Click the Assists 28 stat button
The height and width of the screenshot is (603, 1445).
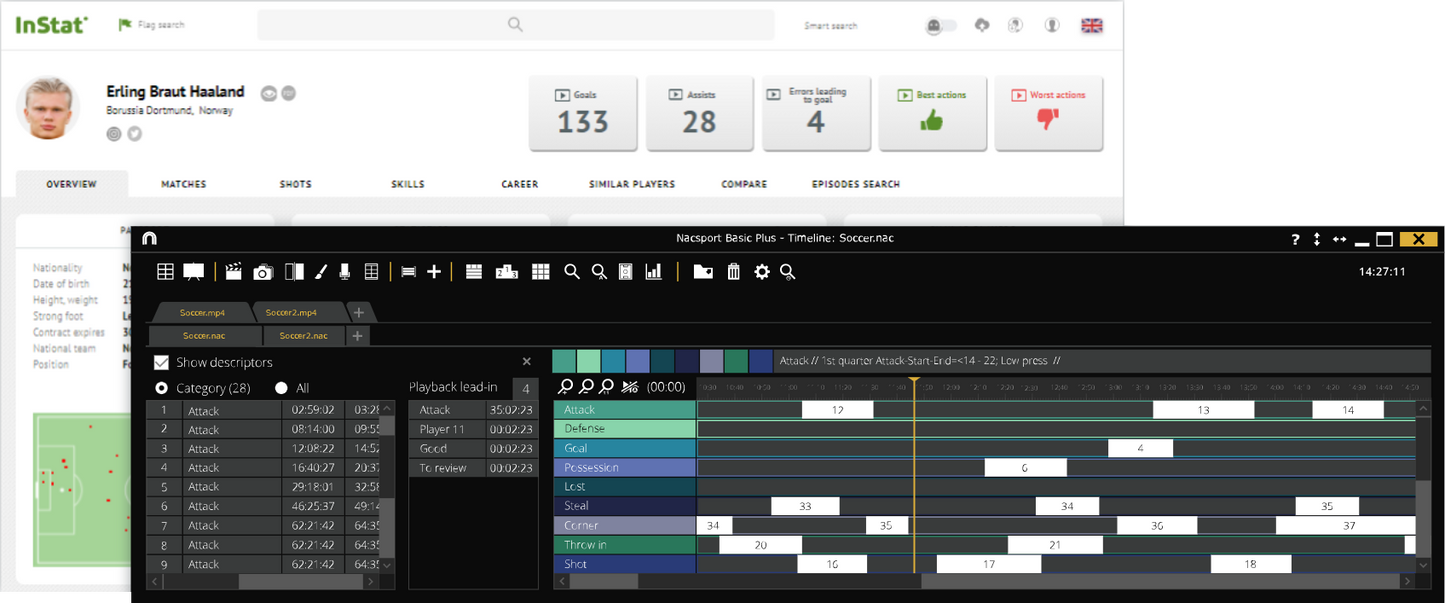699,114
